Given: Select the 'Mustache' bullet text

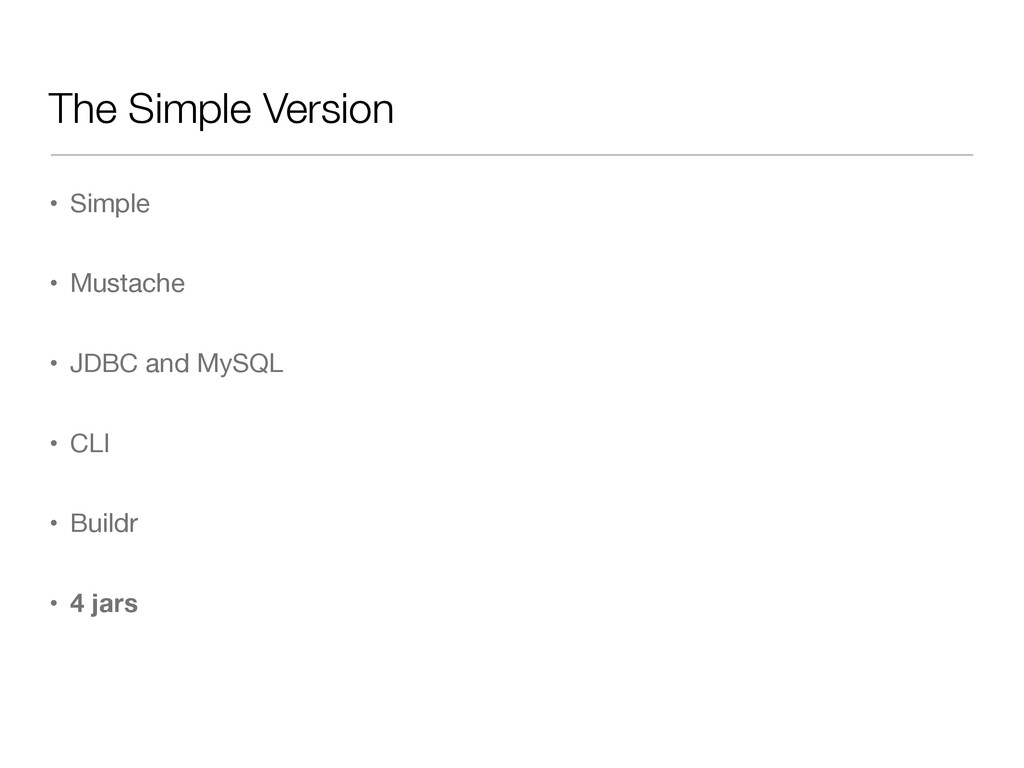Looking at the screenshot, I should 127,283.
